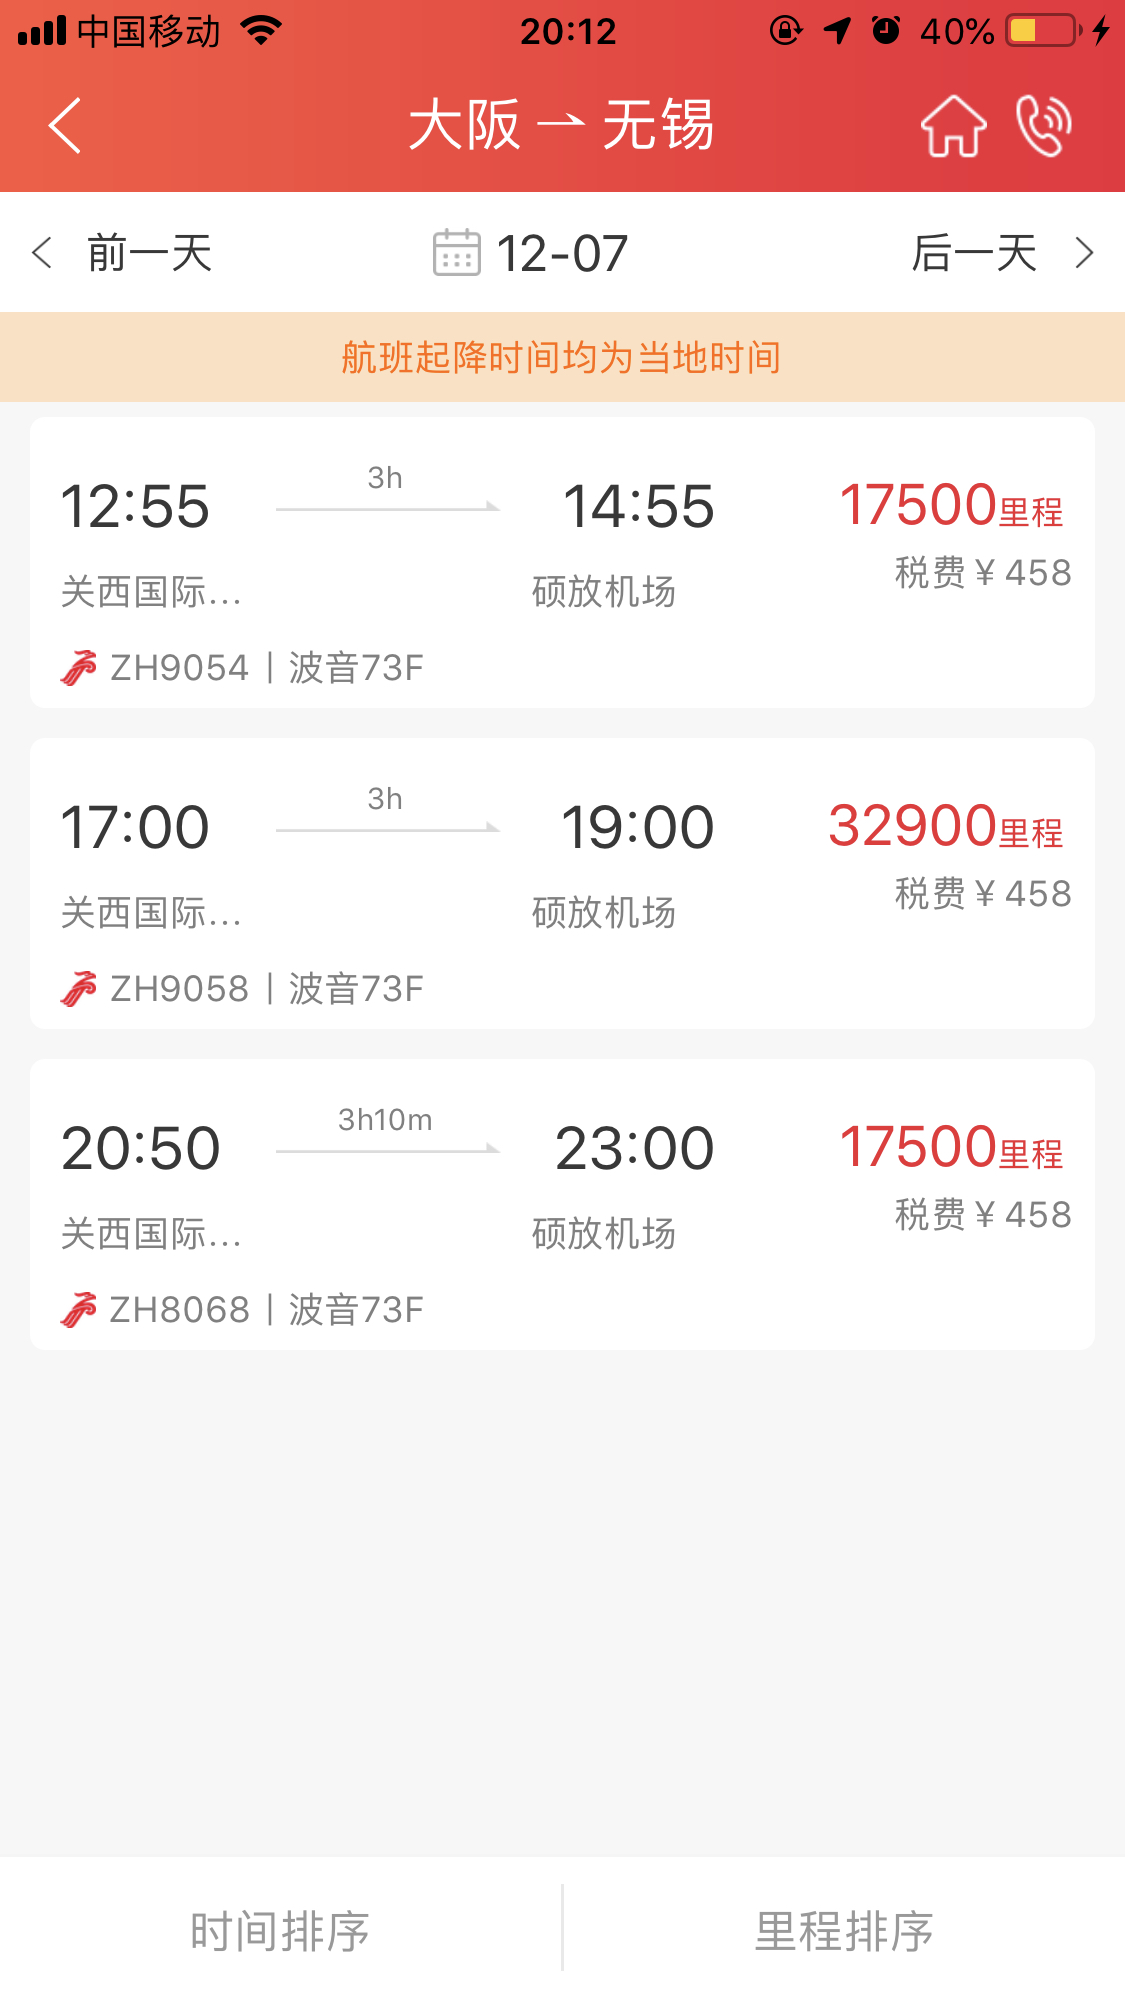The image size is (1125, 2001).
Task: Tap the back arrow in header
Action: coord(65,126)
